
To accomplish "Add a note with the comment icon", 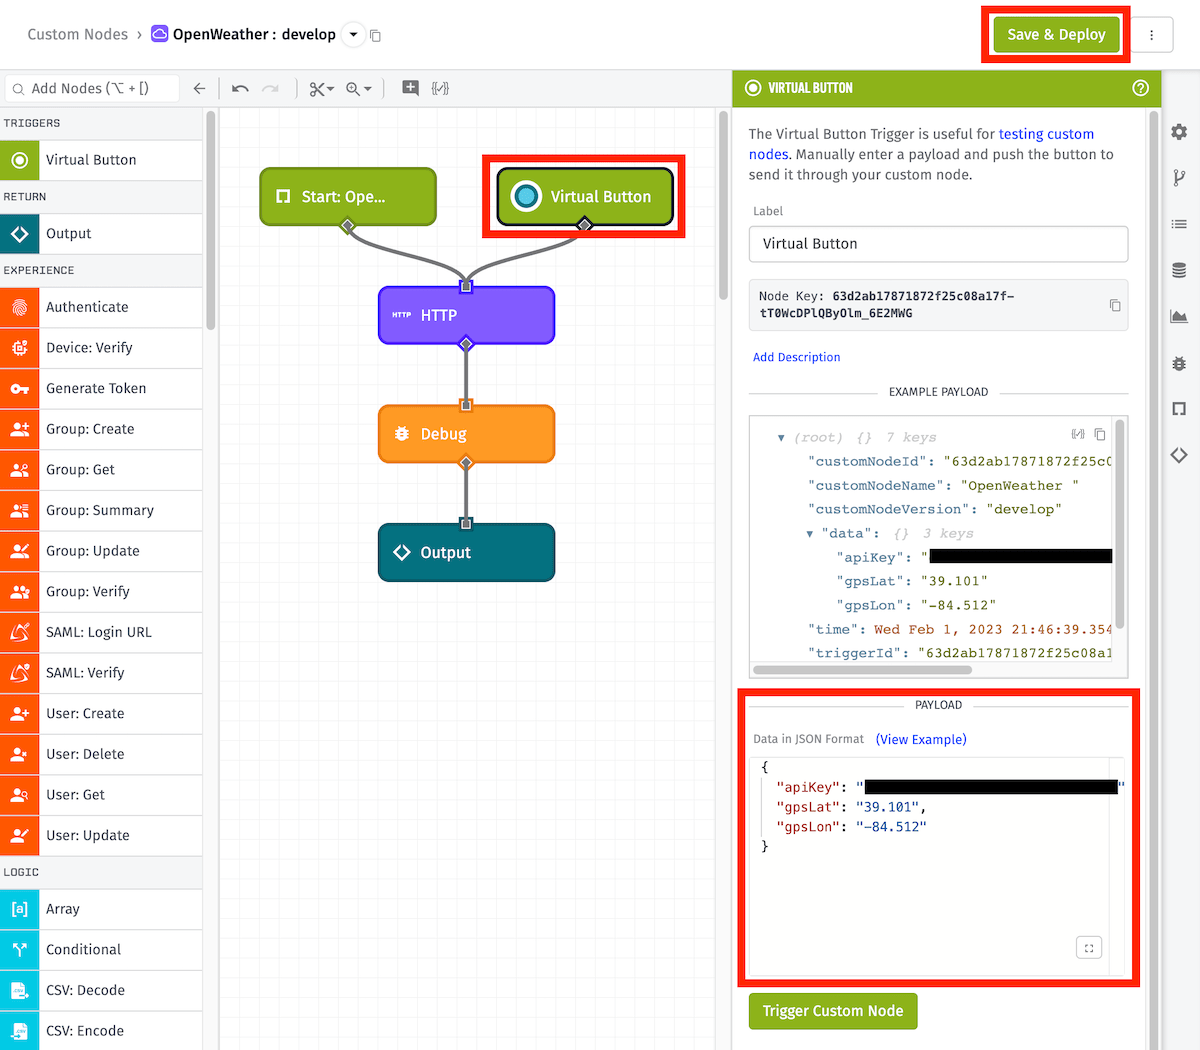I will (410, 88).
